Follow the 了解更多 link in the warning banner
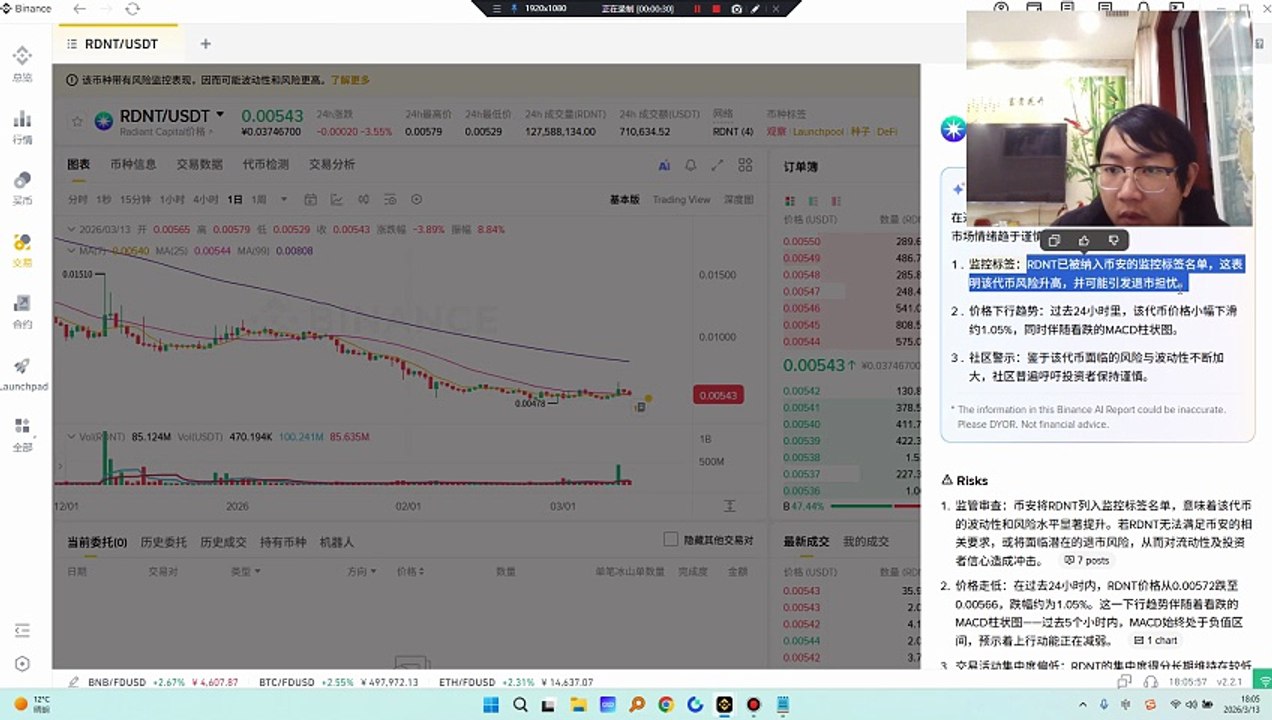This screenshot has width=1272, height=720. [350, 80]
